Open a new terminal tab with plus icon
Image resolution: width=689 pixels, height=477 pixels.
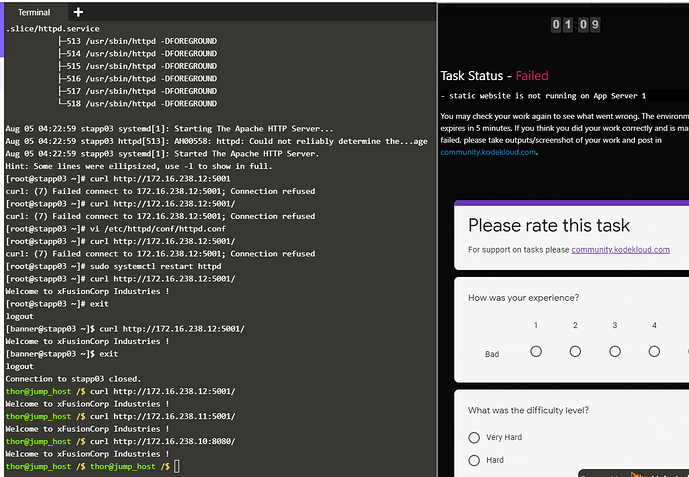click(x=78, y=12)
